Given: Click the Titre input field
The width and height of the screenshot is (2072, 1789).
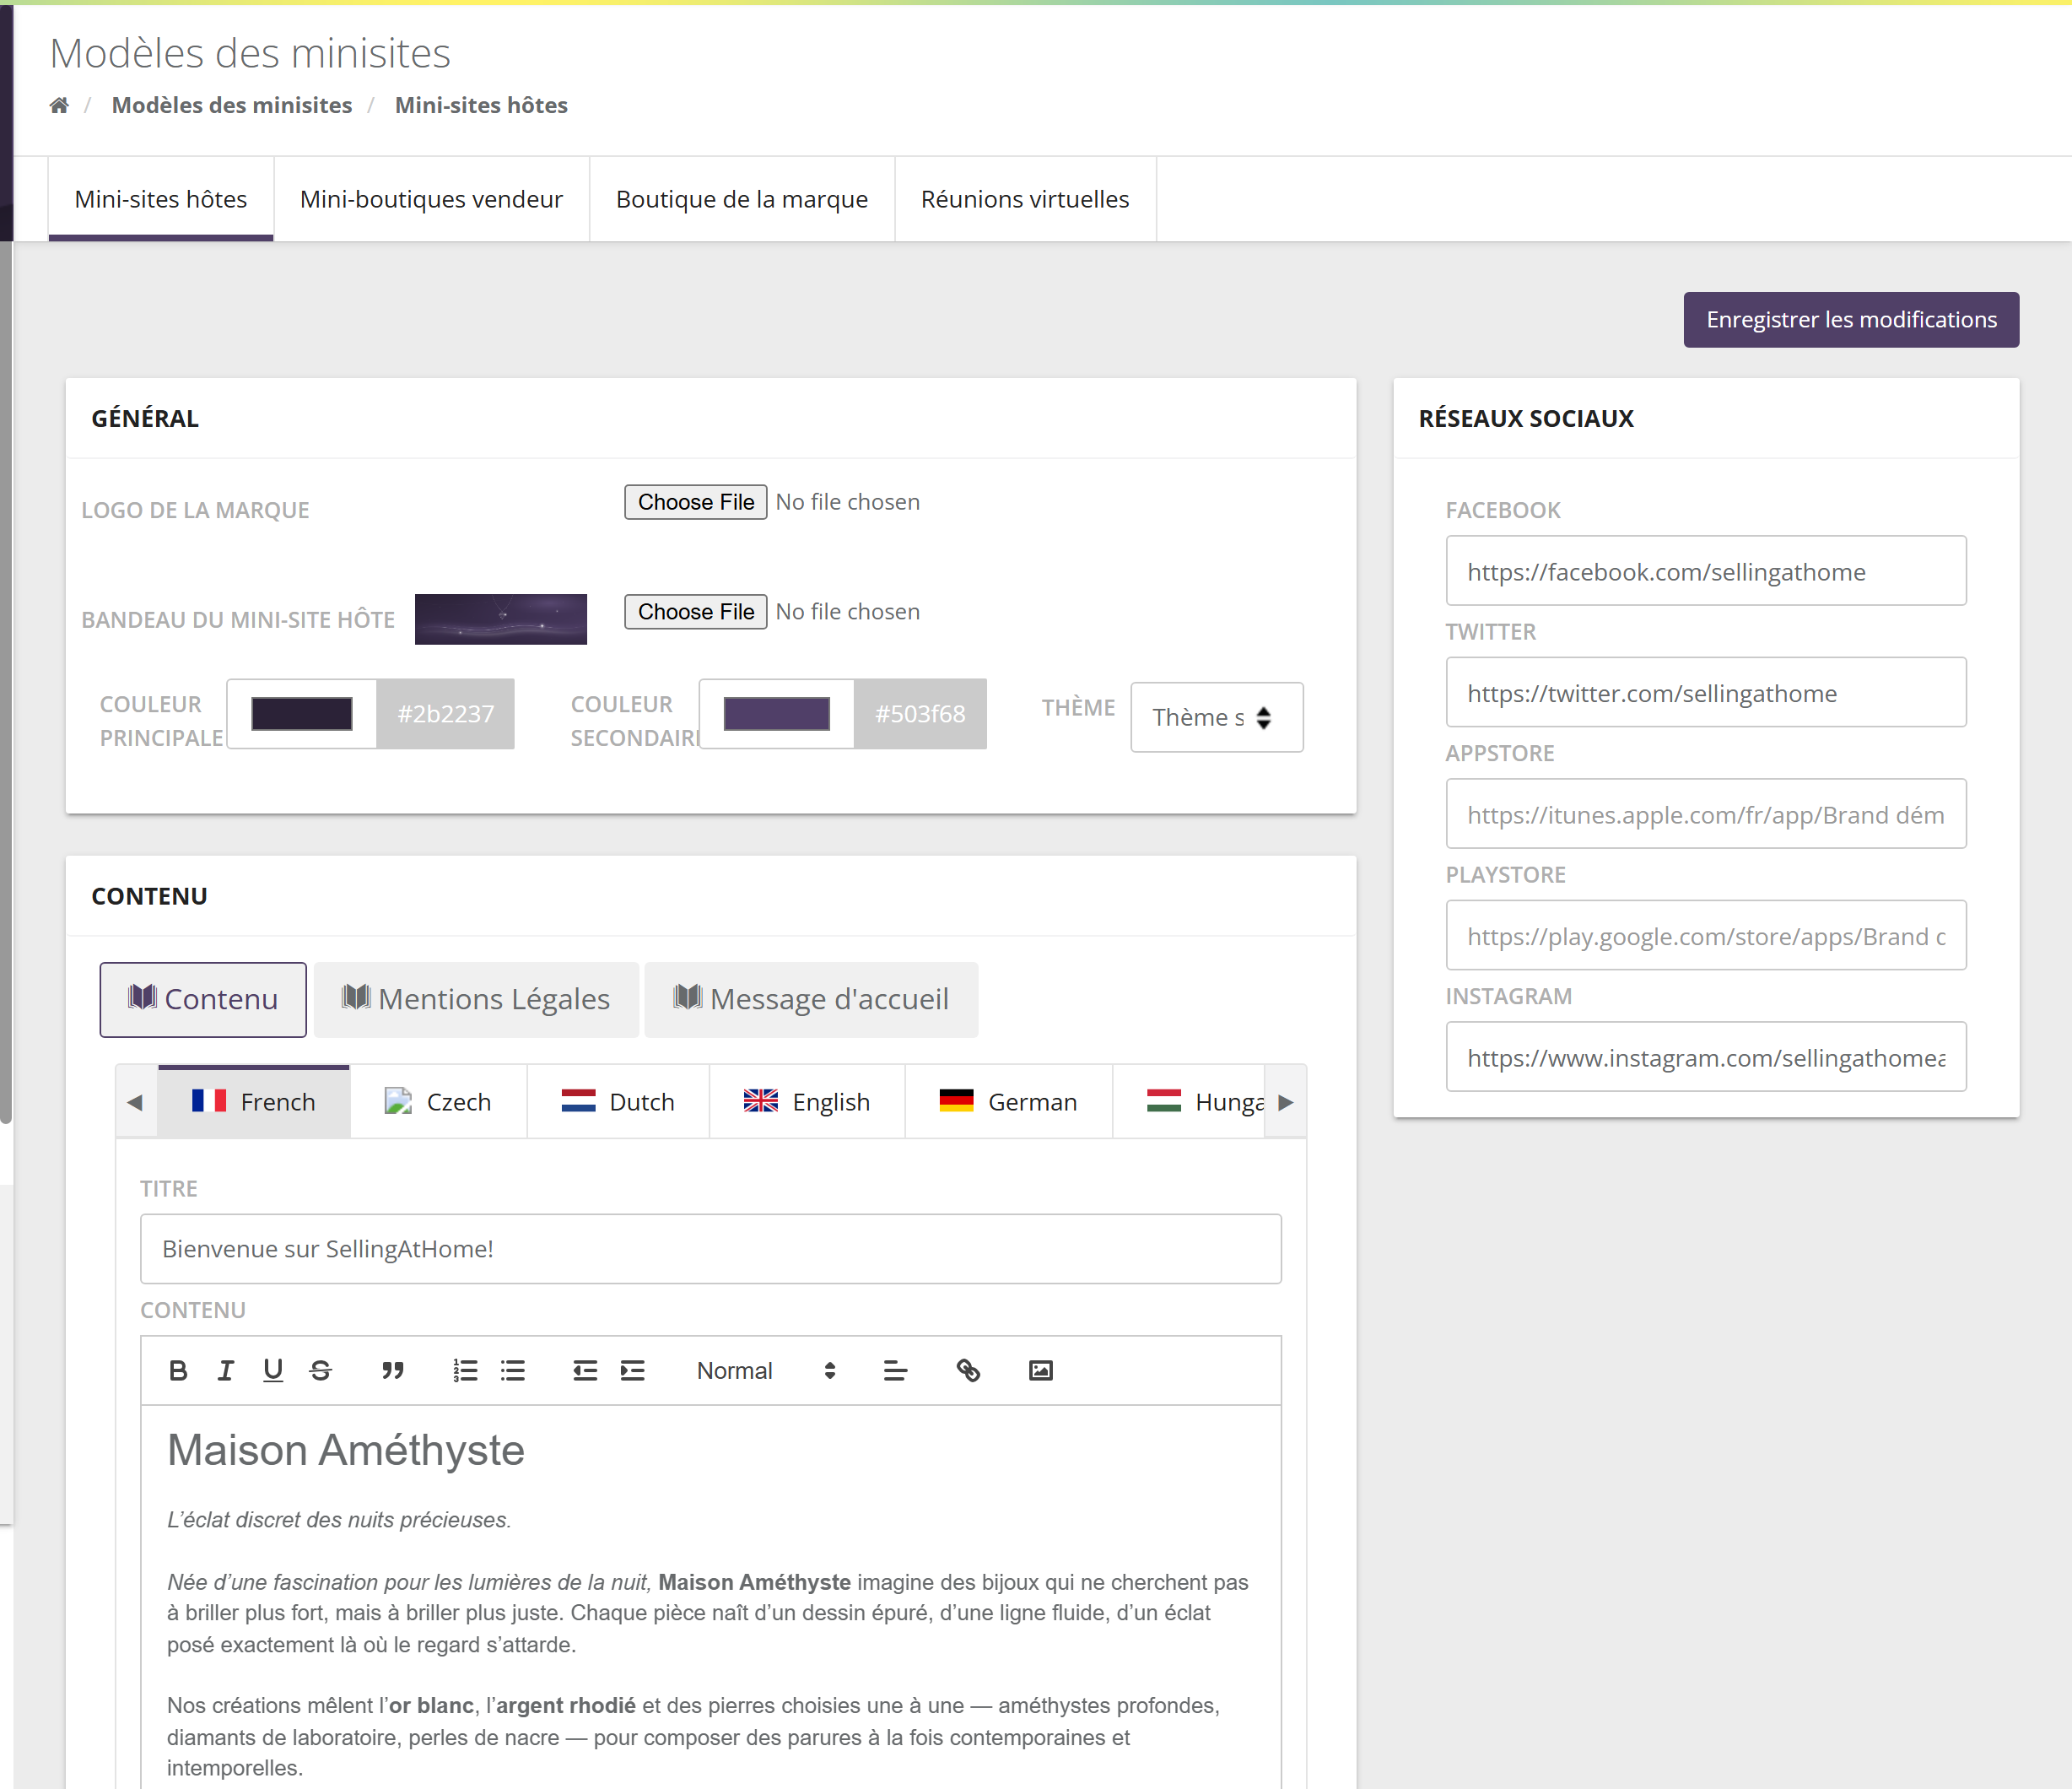Looking at the screenshot, I should (x=711, y=1249).
